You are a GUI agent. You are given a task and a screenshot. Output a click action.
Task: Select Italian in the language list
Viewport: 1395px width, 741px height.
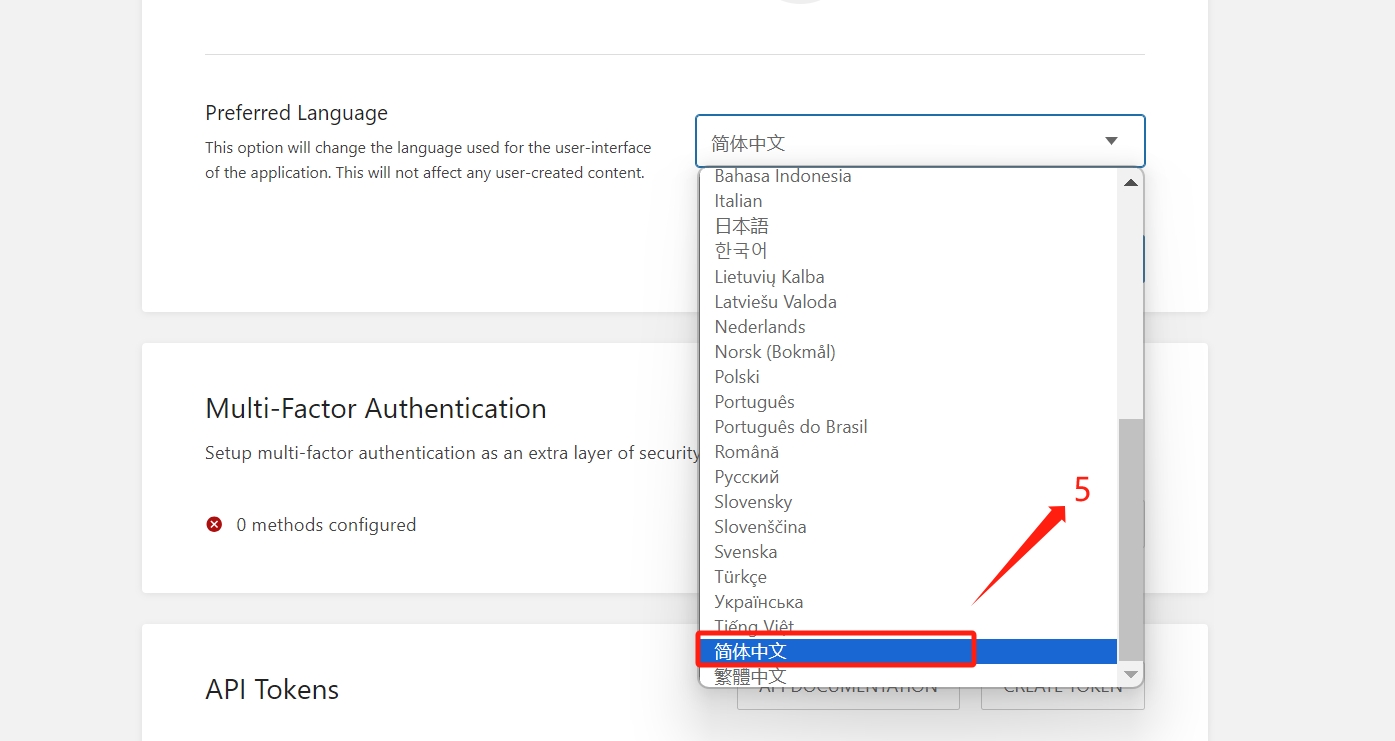tap(908, 201)
